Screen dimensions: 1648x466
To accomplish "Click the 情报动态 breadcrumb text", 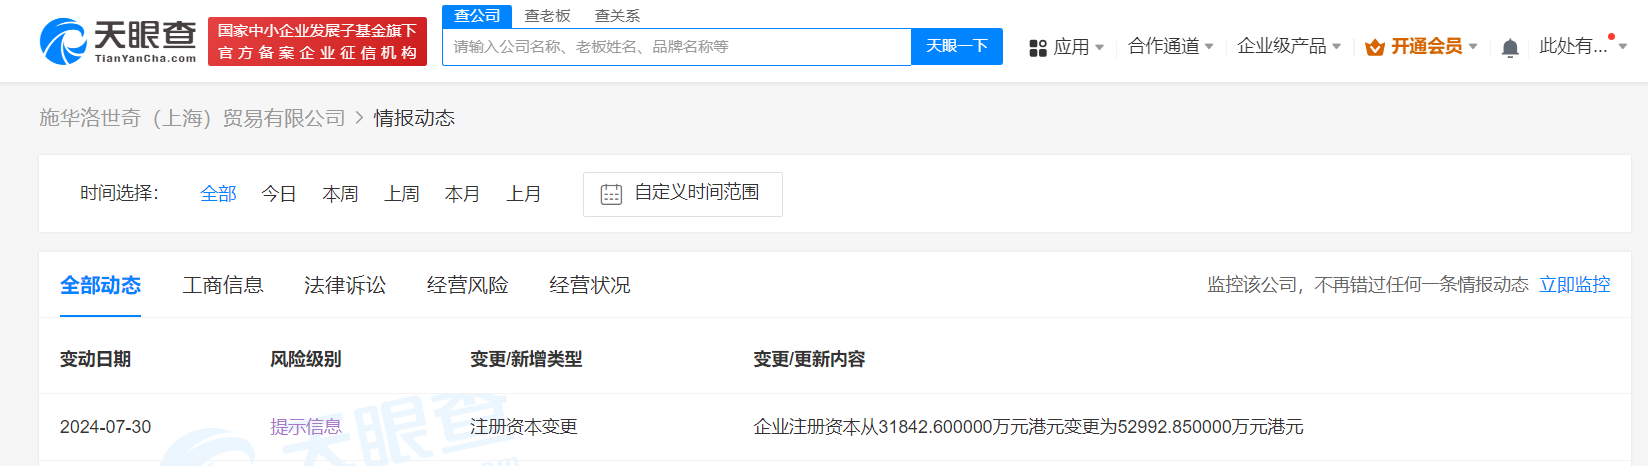I will click(414, 118).
